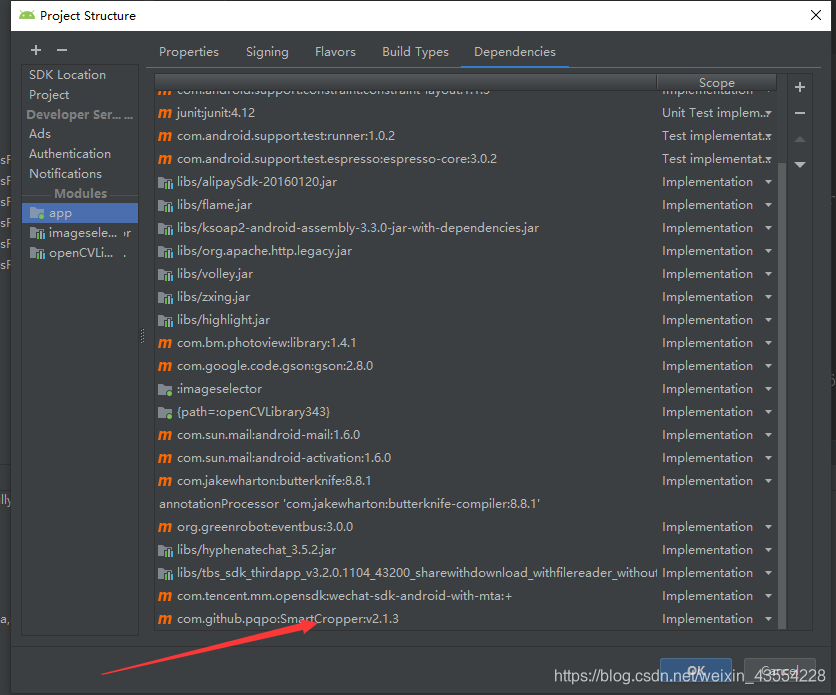
Task: Select com.android.support.test:runner:1.0.2 row
Action: [x=466, y=136]
